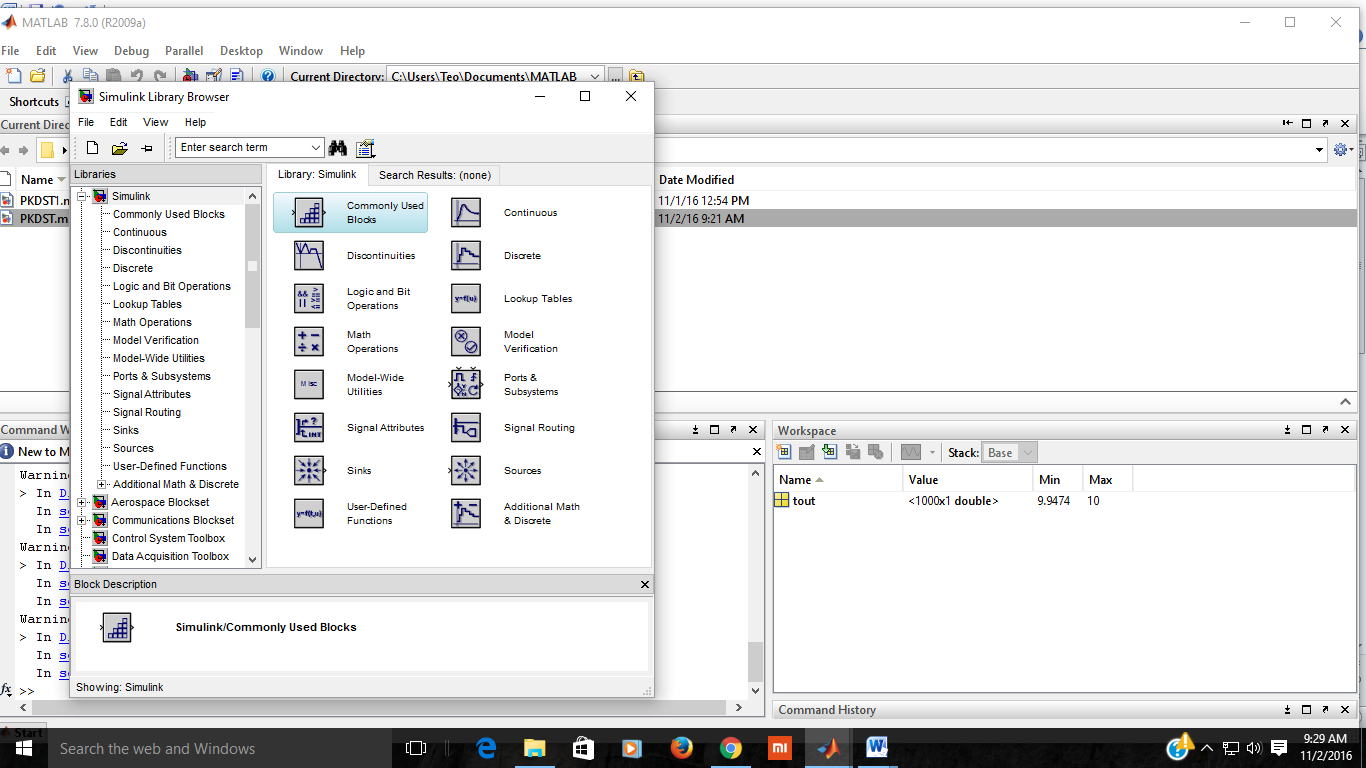Click the MATLAB Start button
This screenshot has height=768, width=1366.
pyautogui.click(x=22, y=732)
